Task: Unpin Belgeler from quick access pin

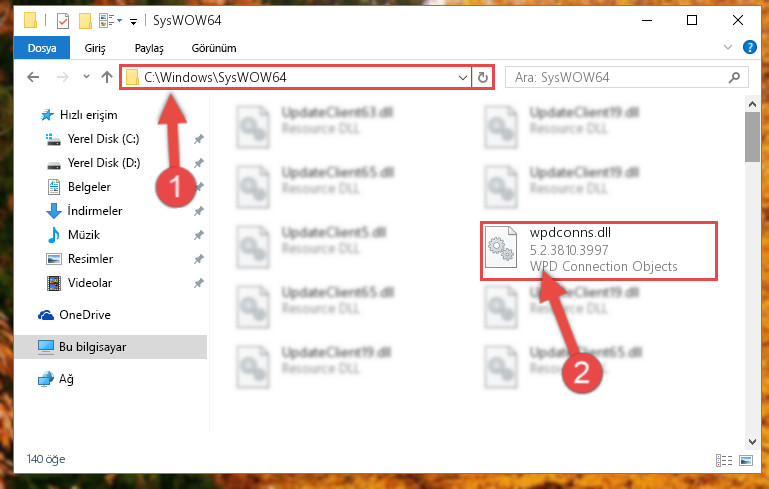Action: [x=198, y=187]
